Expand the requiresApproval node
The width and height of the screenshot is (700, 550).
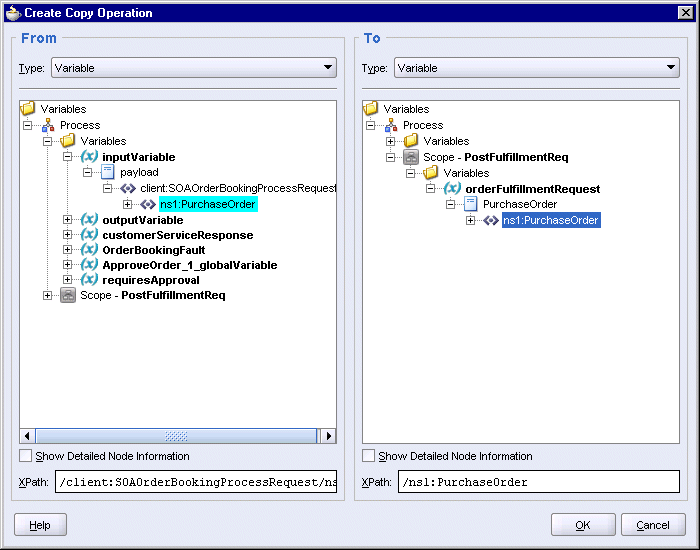67,280
